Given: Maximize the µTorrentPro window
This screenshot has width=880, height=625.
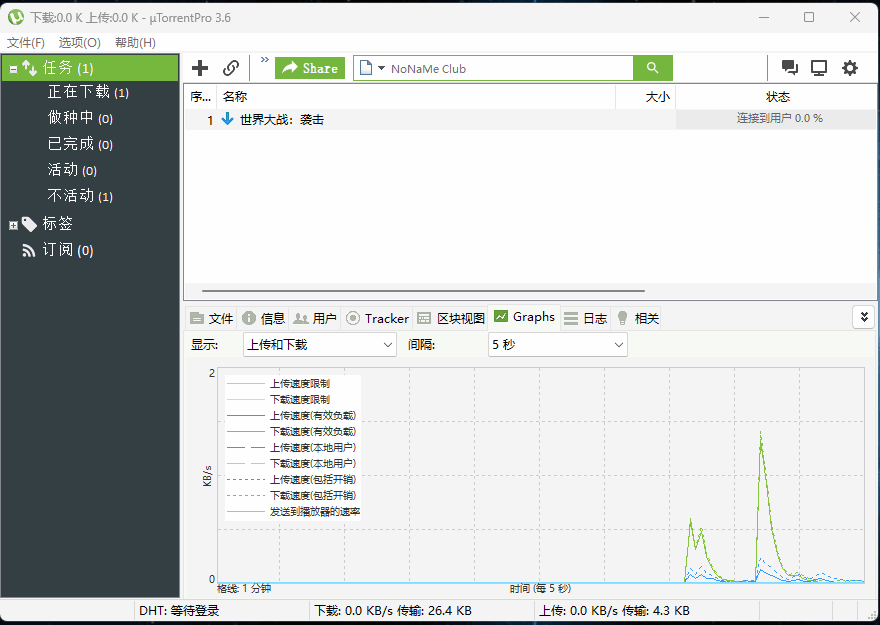Looking at the screenshot, I should [809, 17].
